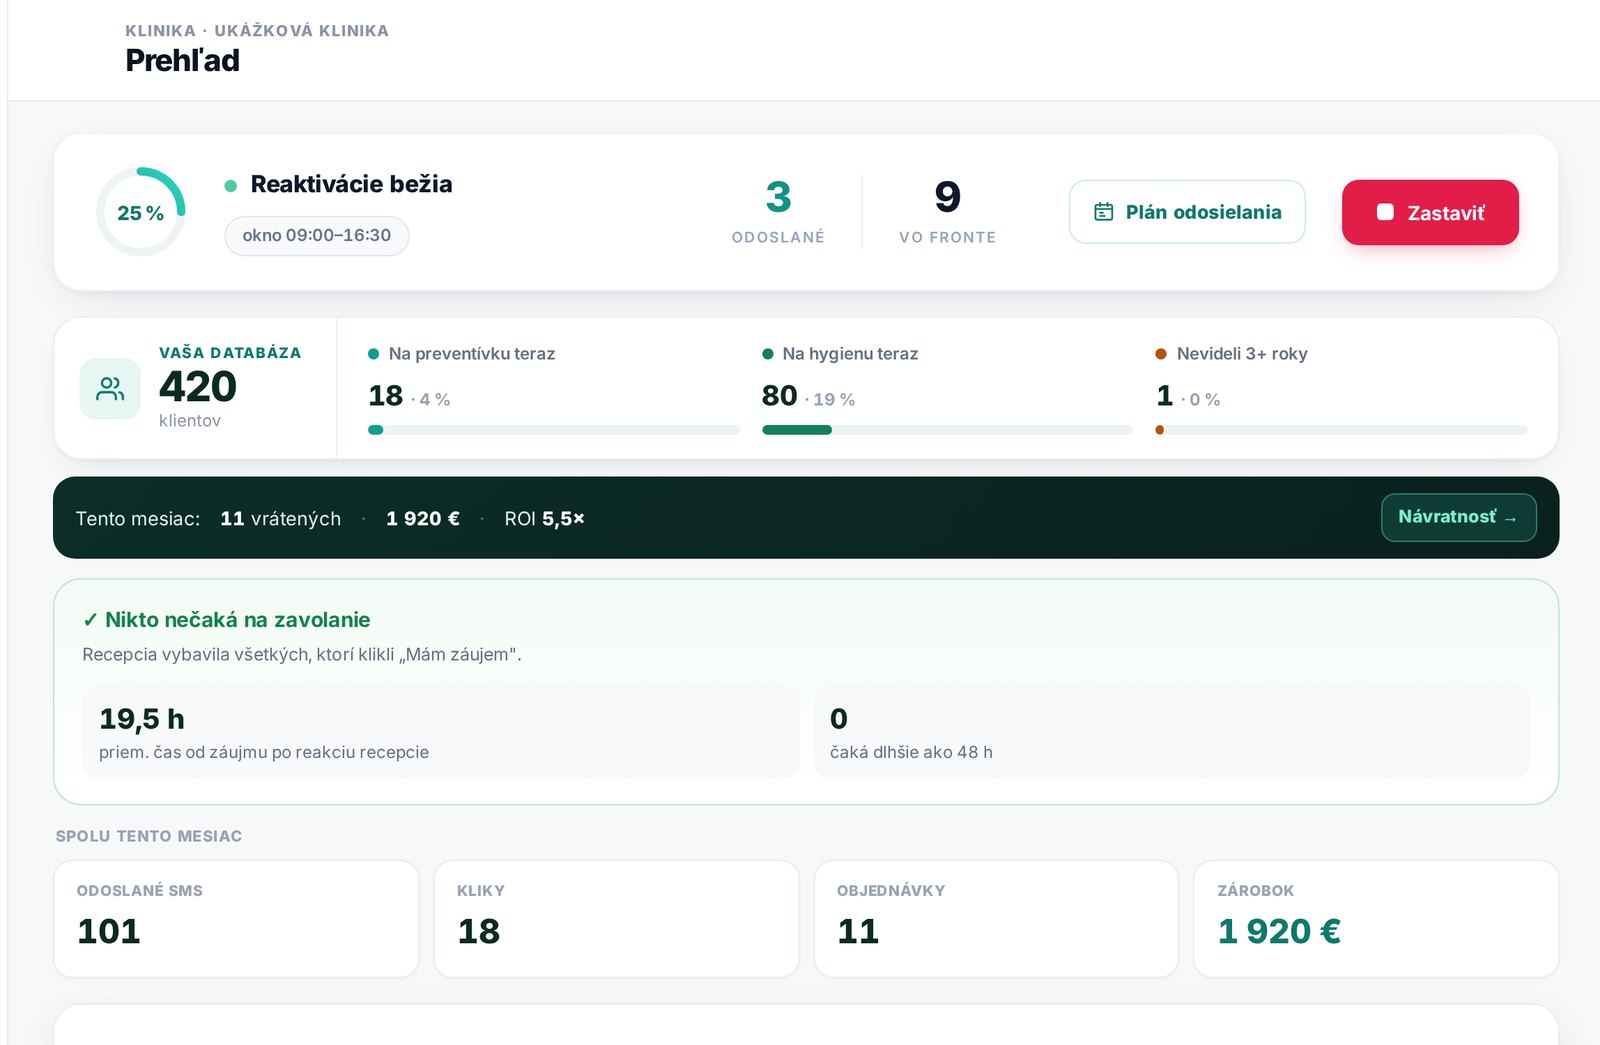
Task: Click the stop square icon in Zastaviť
Action: click(x=1385, y=212)
